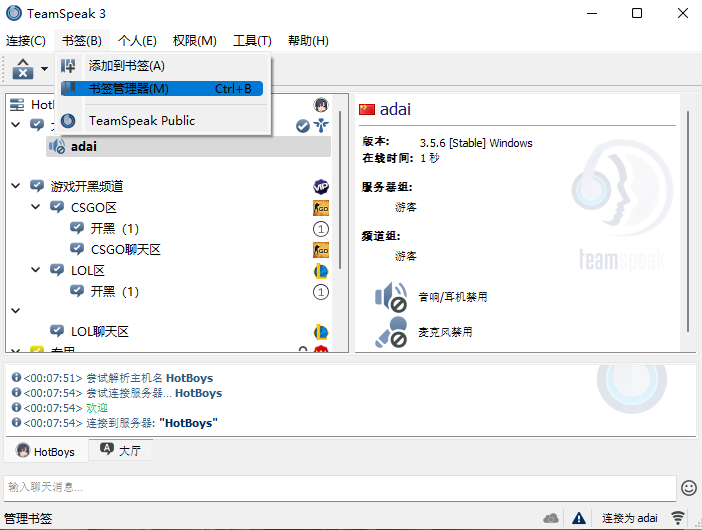This screenshot has height=530, width=702.
Task: Select 开黑 (1) under LOL区
Action: pyautogui.click(x=115, y=292)
